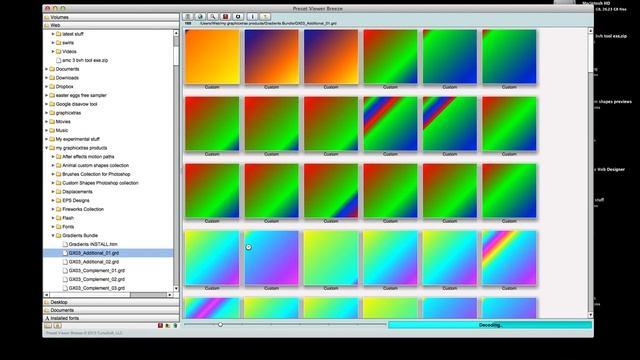640x360 pixels.
Task: Select the Displacements folder
Action: click(77, 191)
